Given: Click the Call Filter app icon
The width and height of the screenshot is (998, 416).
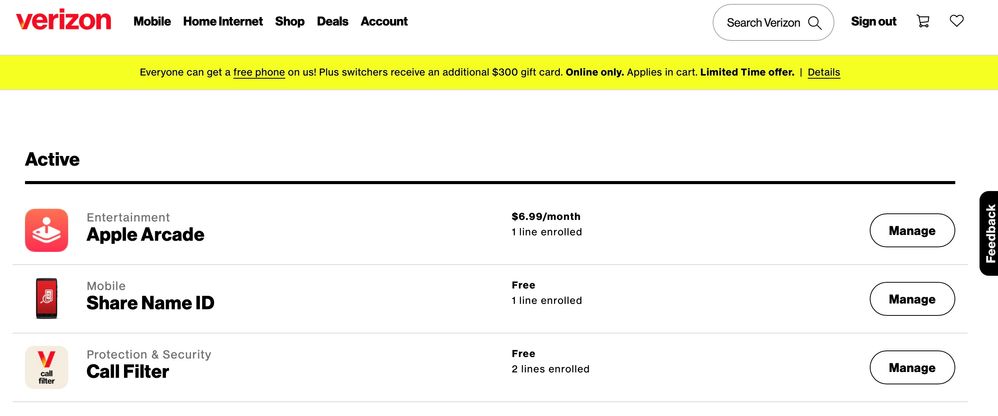Looking at the screenshot, I should coord(46,367).
